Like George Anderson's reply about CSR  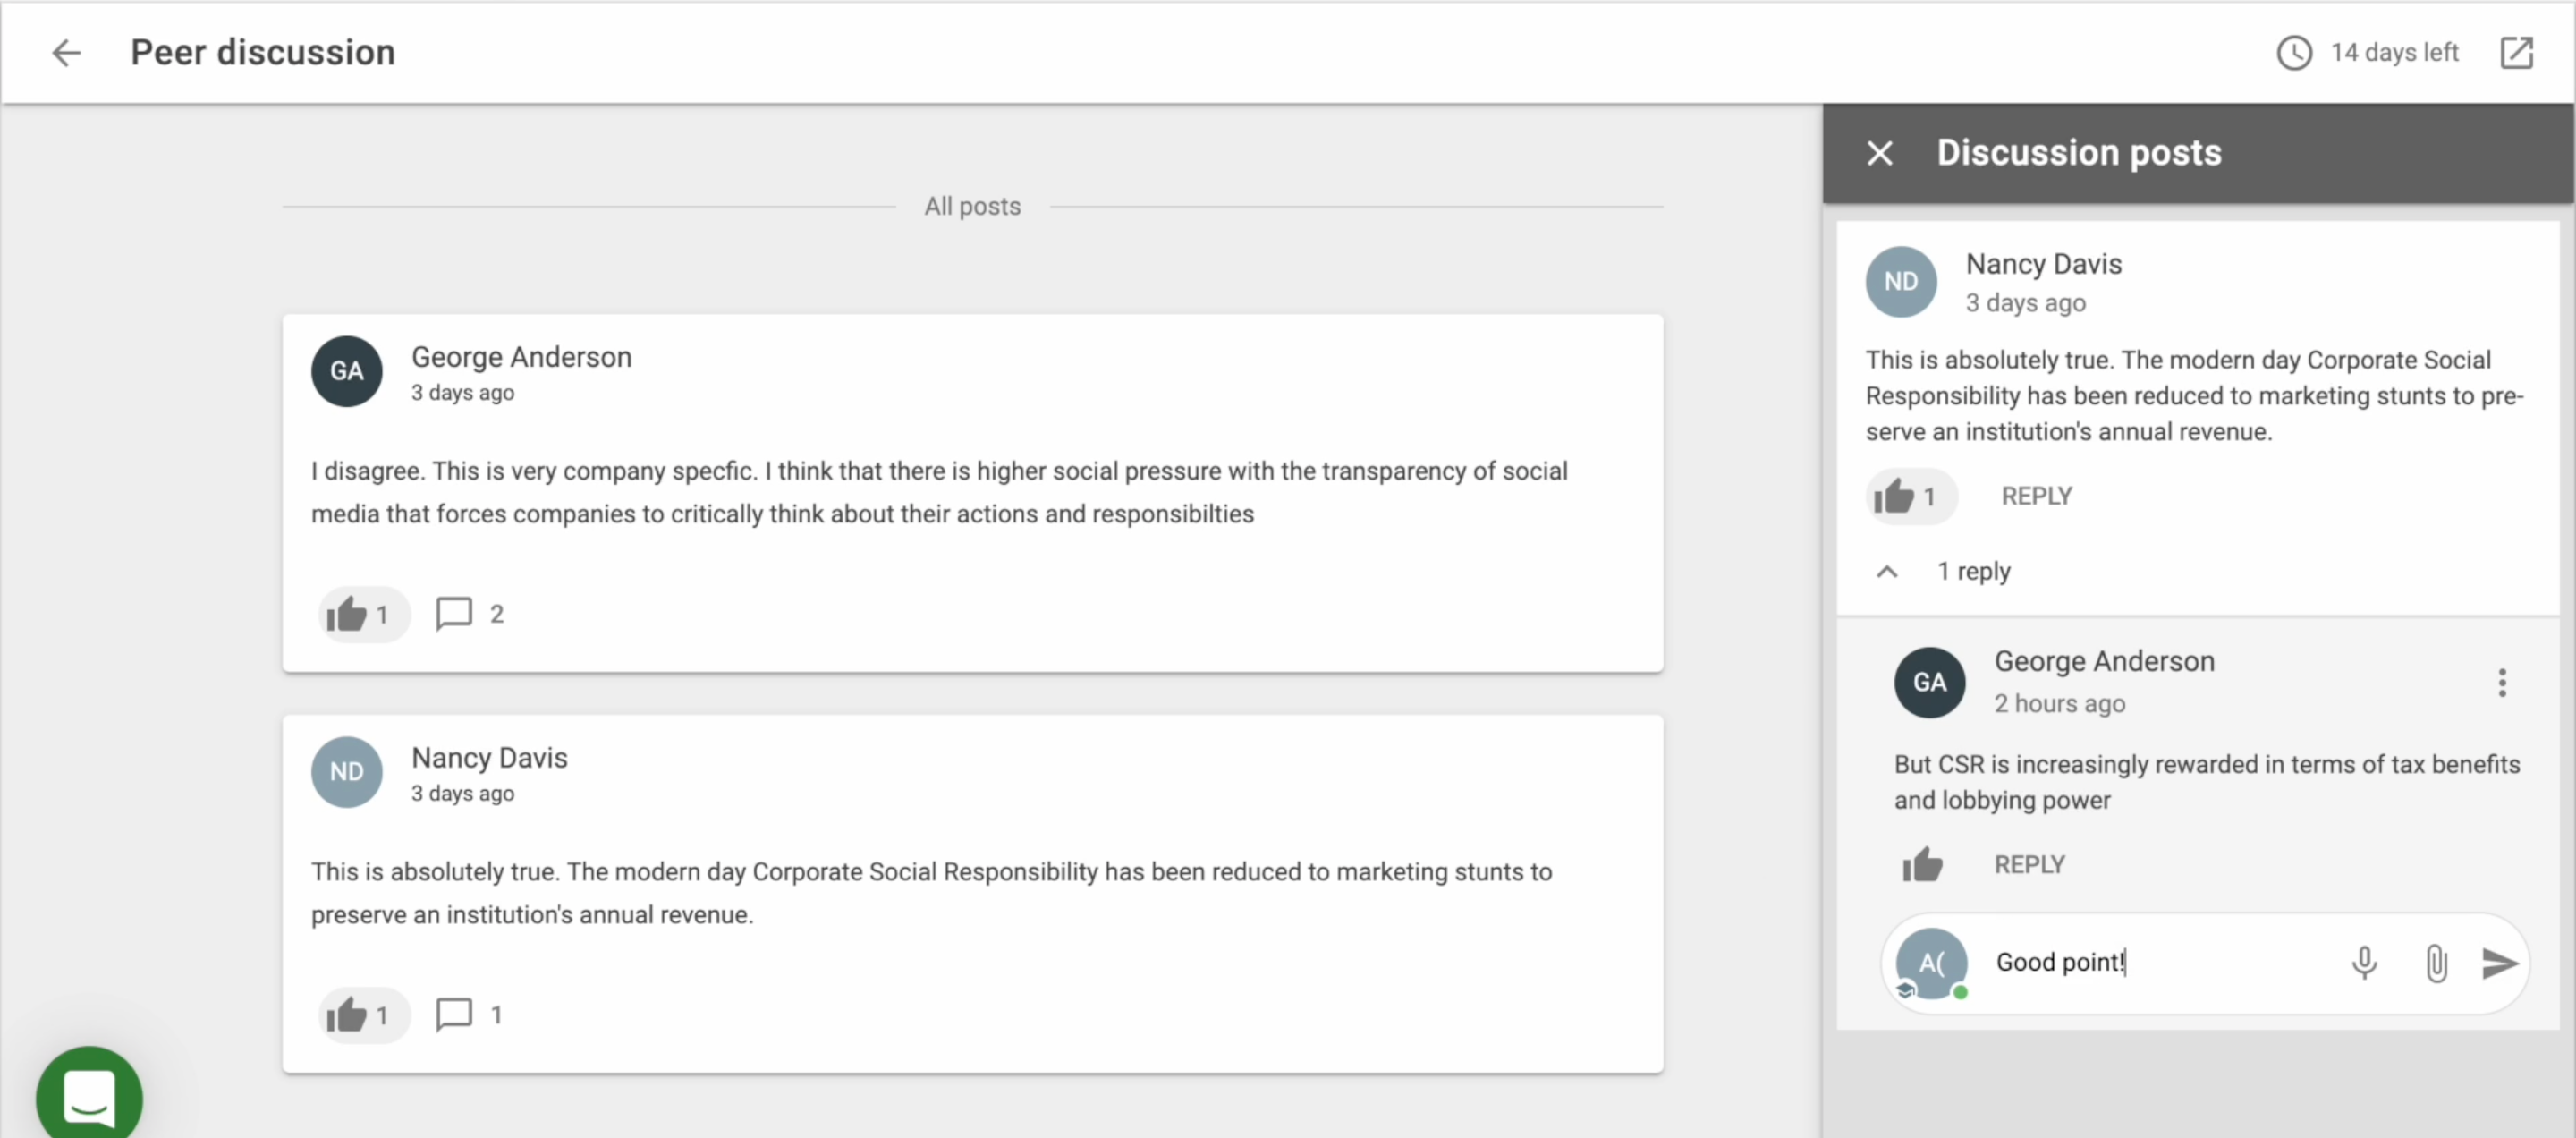click(x=1922, y=864)
